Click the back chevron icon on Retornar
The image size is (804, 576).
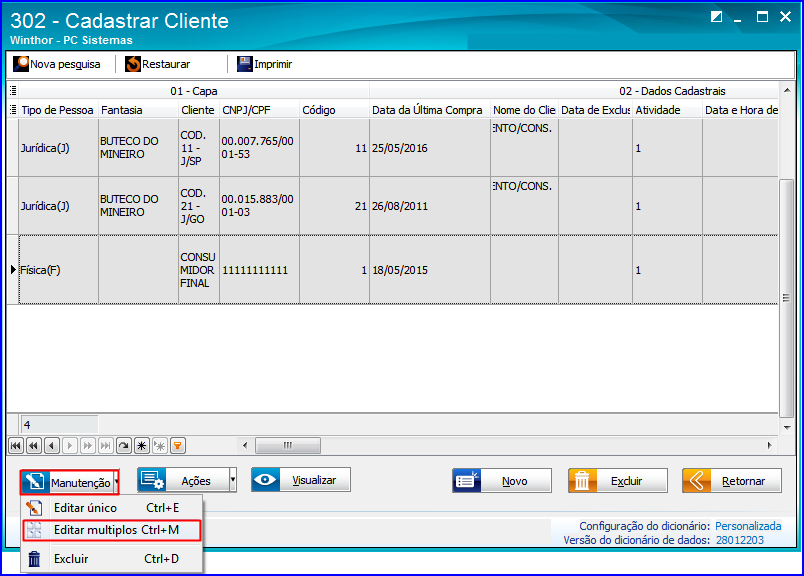tap(696, 481)
